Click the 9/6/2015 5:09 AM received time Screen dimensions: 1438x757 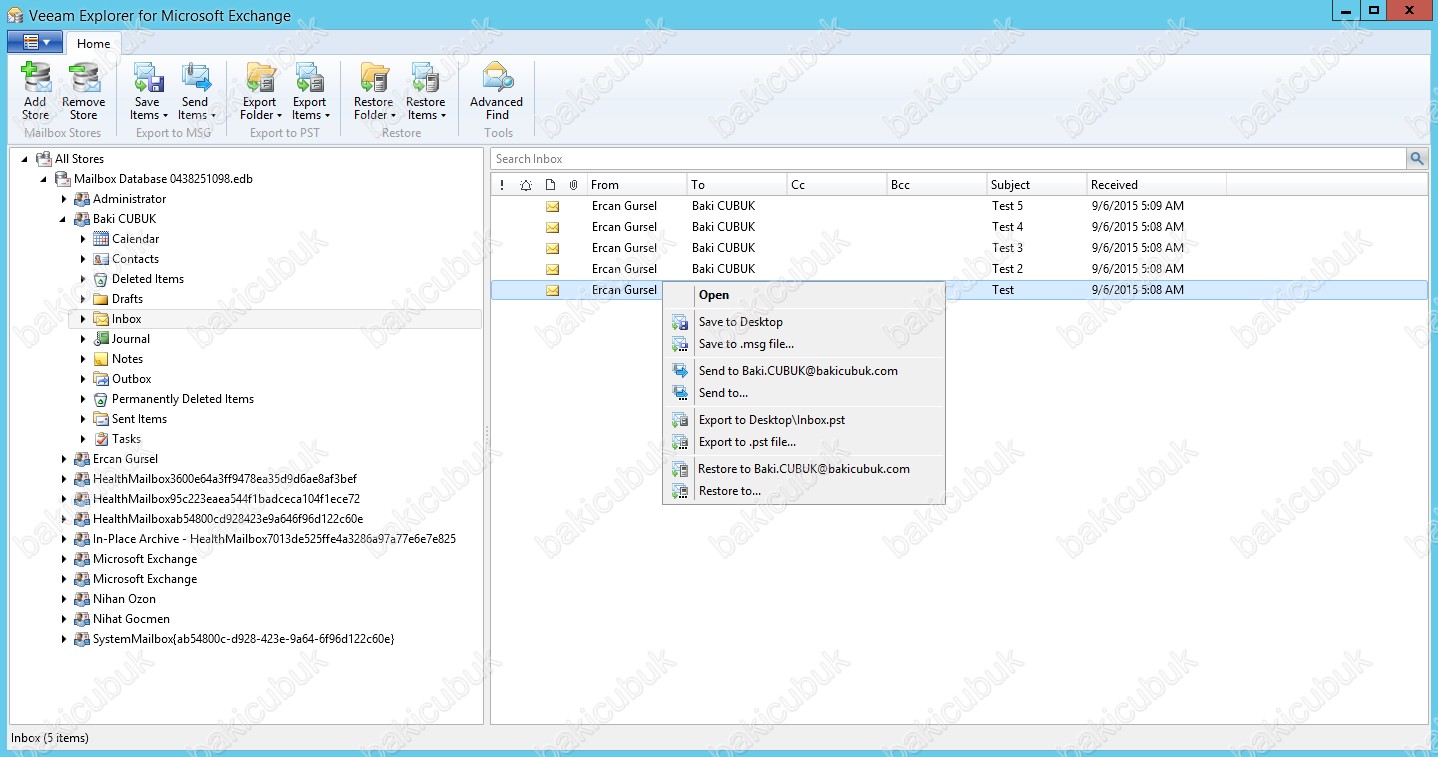click(1138, 206)
